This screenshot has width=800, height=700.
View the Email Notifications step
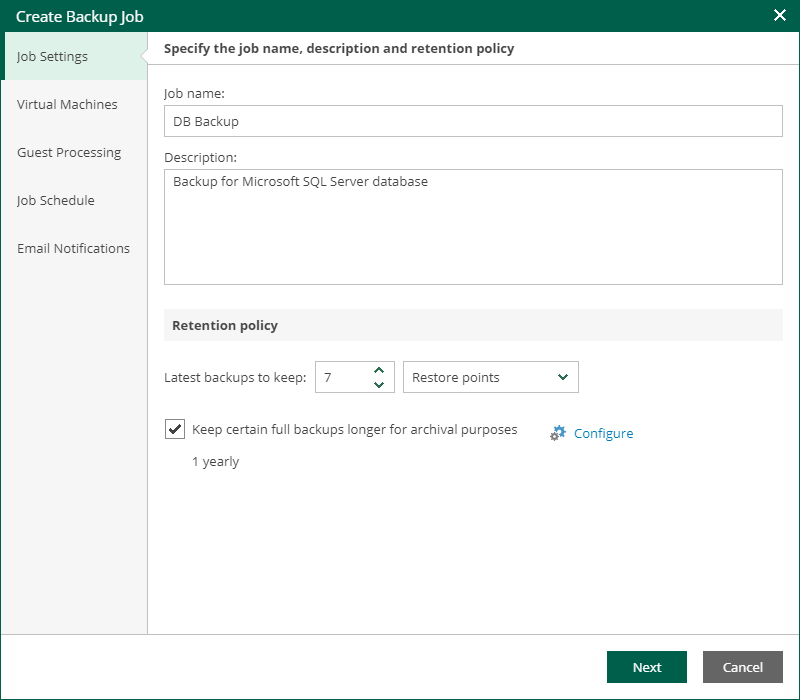73,248
